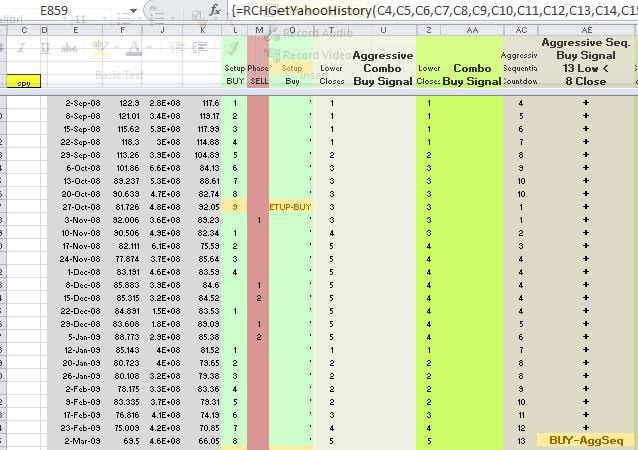Select column AC header
This screenshot has width=638, height=450.
coord(521,30)
